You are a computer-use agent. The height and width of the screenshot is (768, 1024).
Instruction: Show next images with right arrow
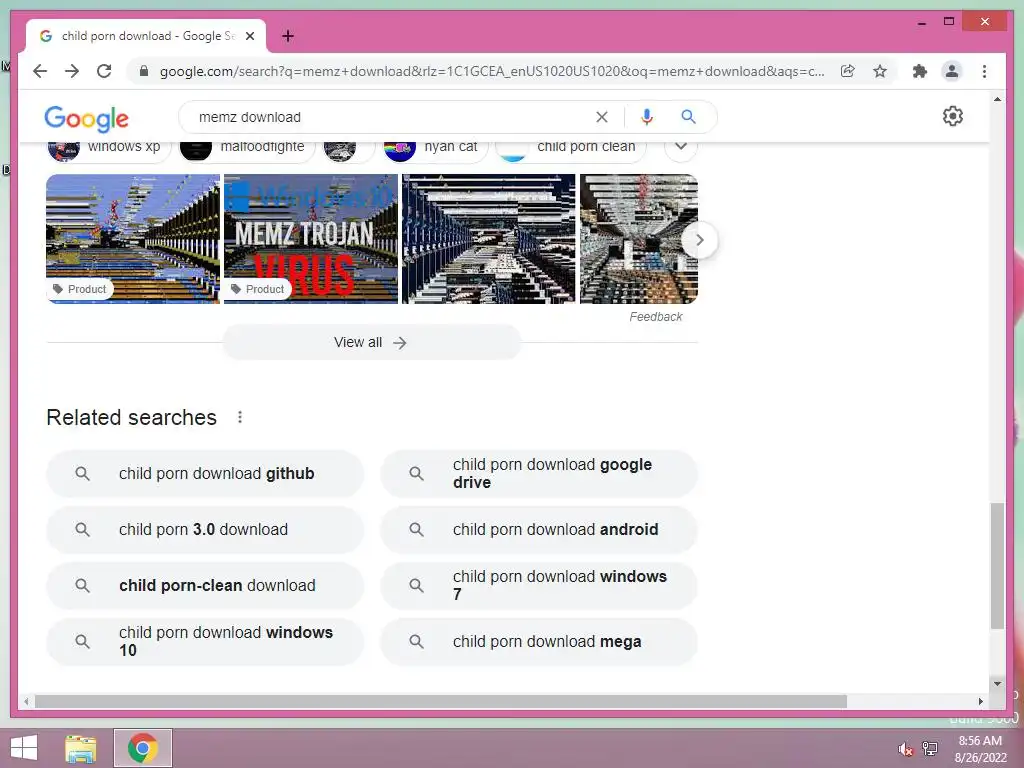pos(699,240)
